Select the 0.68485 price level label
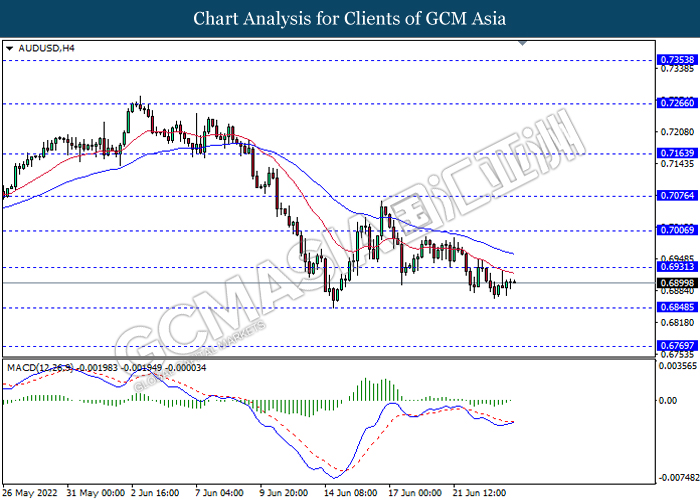700x500 pixels. click(x=677, y=307)
